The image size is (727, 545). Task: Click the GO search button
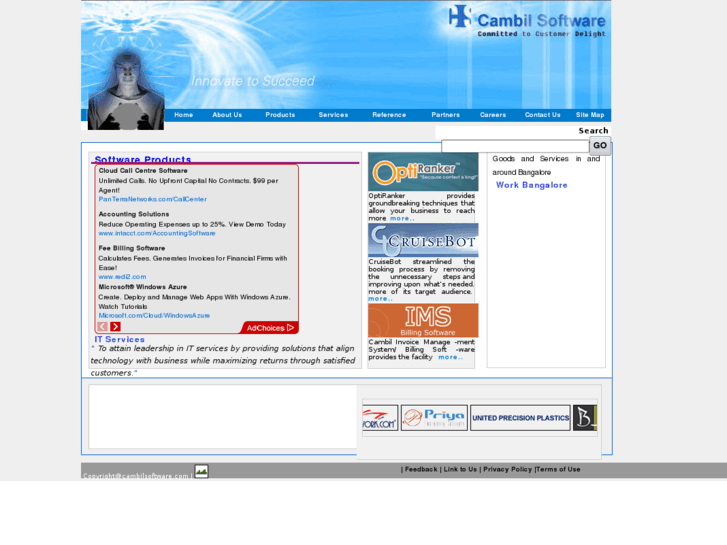point(599,146)
